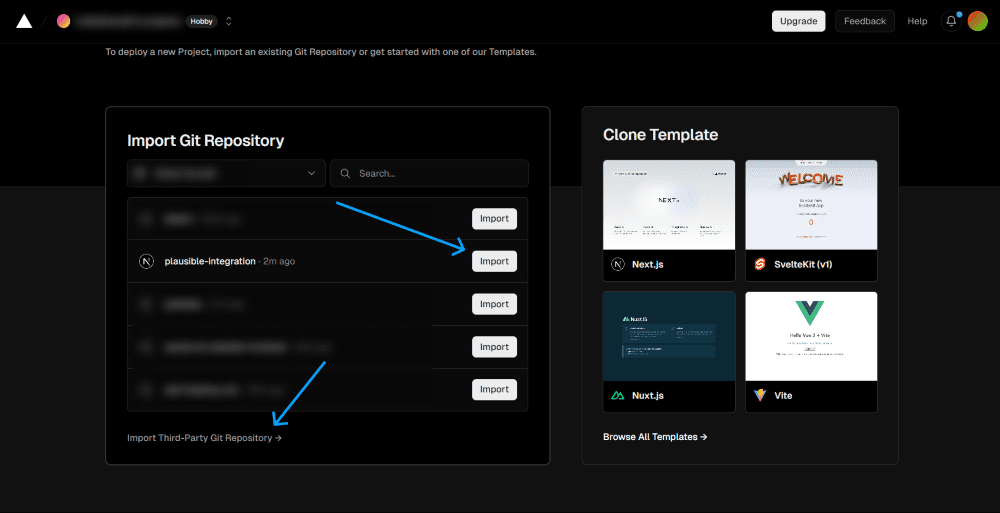This screenshot has height=513, width=1000.
Task: Open the Nuxt.js template thumbnail
Action: 669,336
